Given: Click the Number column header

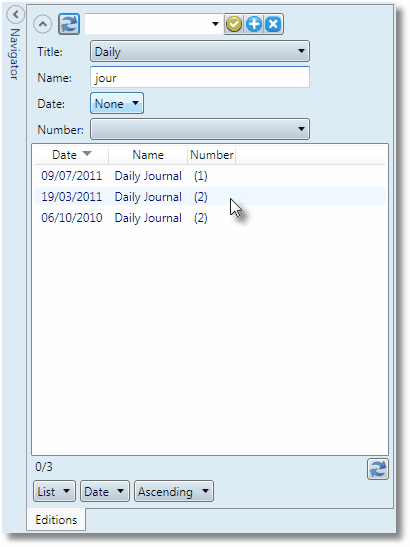Looking at the screenshot, I should tap(212, 155).
